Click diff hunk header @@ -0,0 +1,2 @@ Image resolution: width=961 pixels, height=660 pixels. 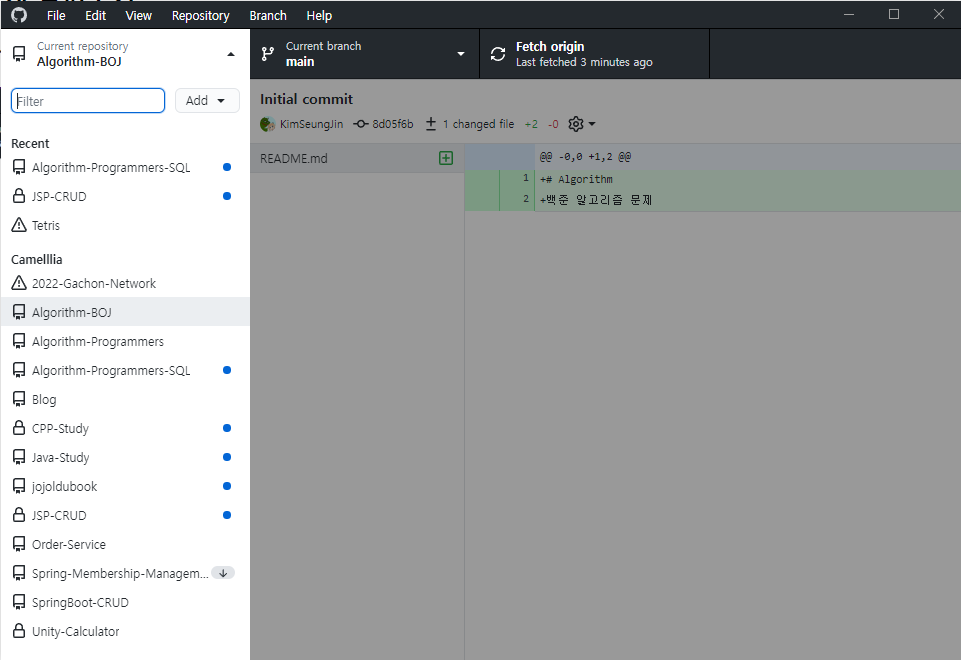click(585, 157)
